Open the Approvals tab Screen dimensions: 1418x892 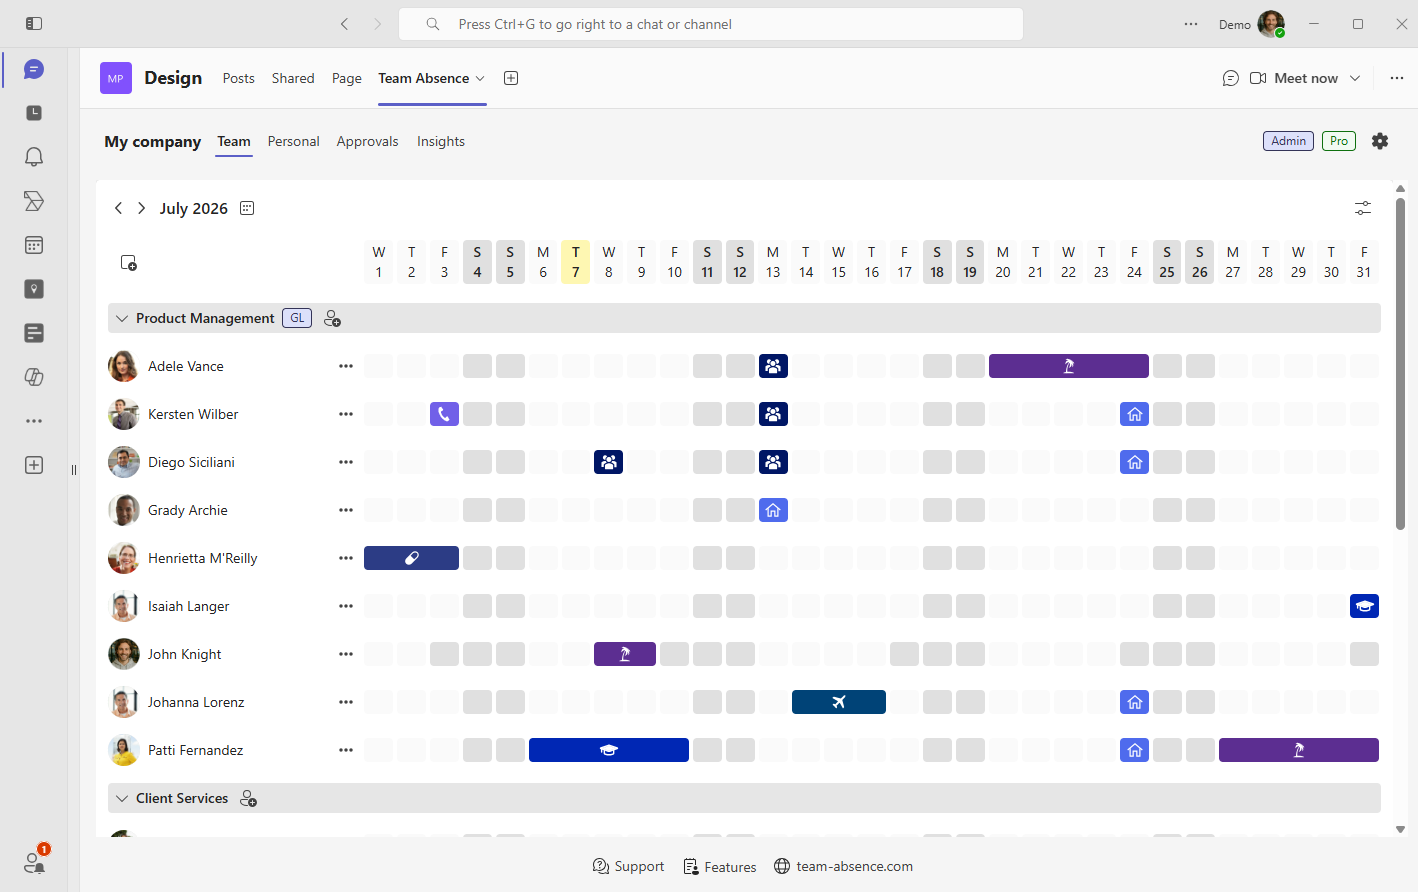[x=367, y=141]
